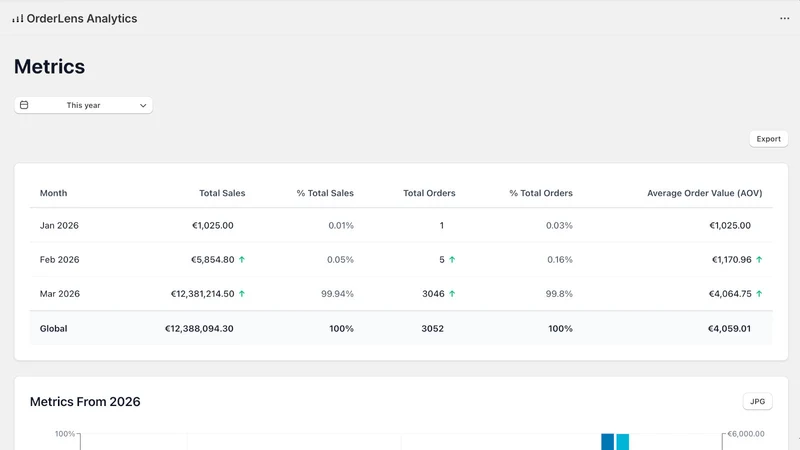Click the % Total Orders column header
This screenshot has height=450, width=800.
coord(541,193)
